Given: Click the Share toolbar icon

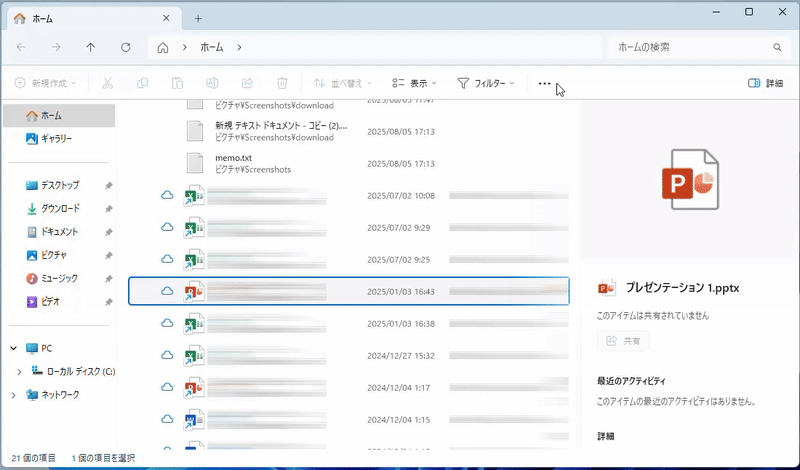Looking at the screenshot, I should 247,83.
